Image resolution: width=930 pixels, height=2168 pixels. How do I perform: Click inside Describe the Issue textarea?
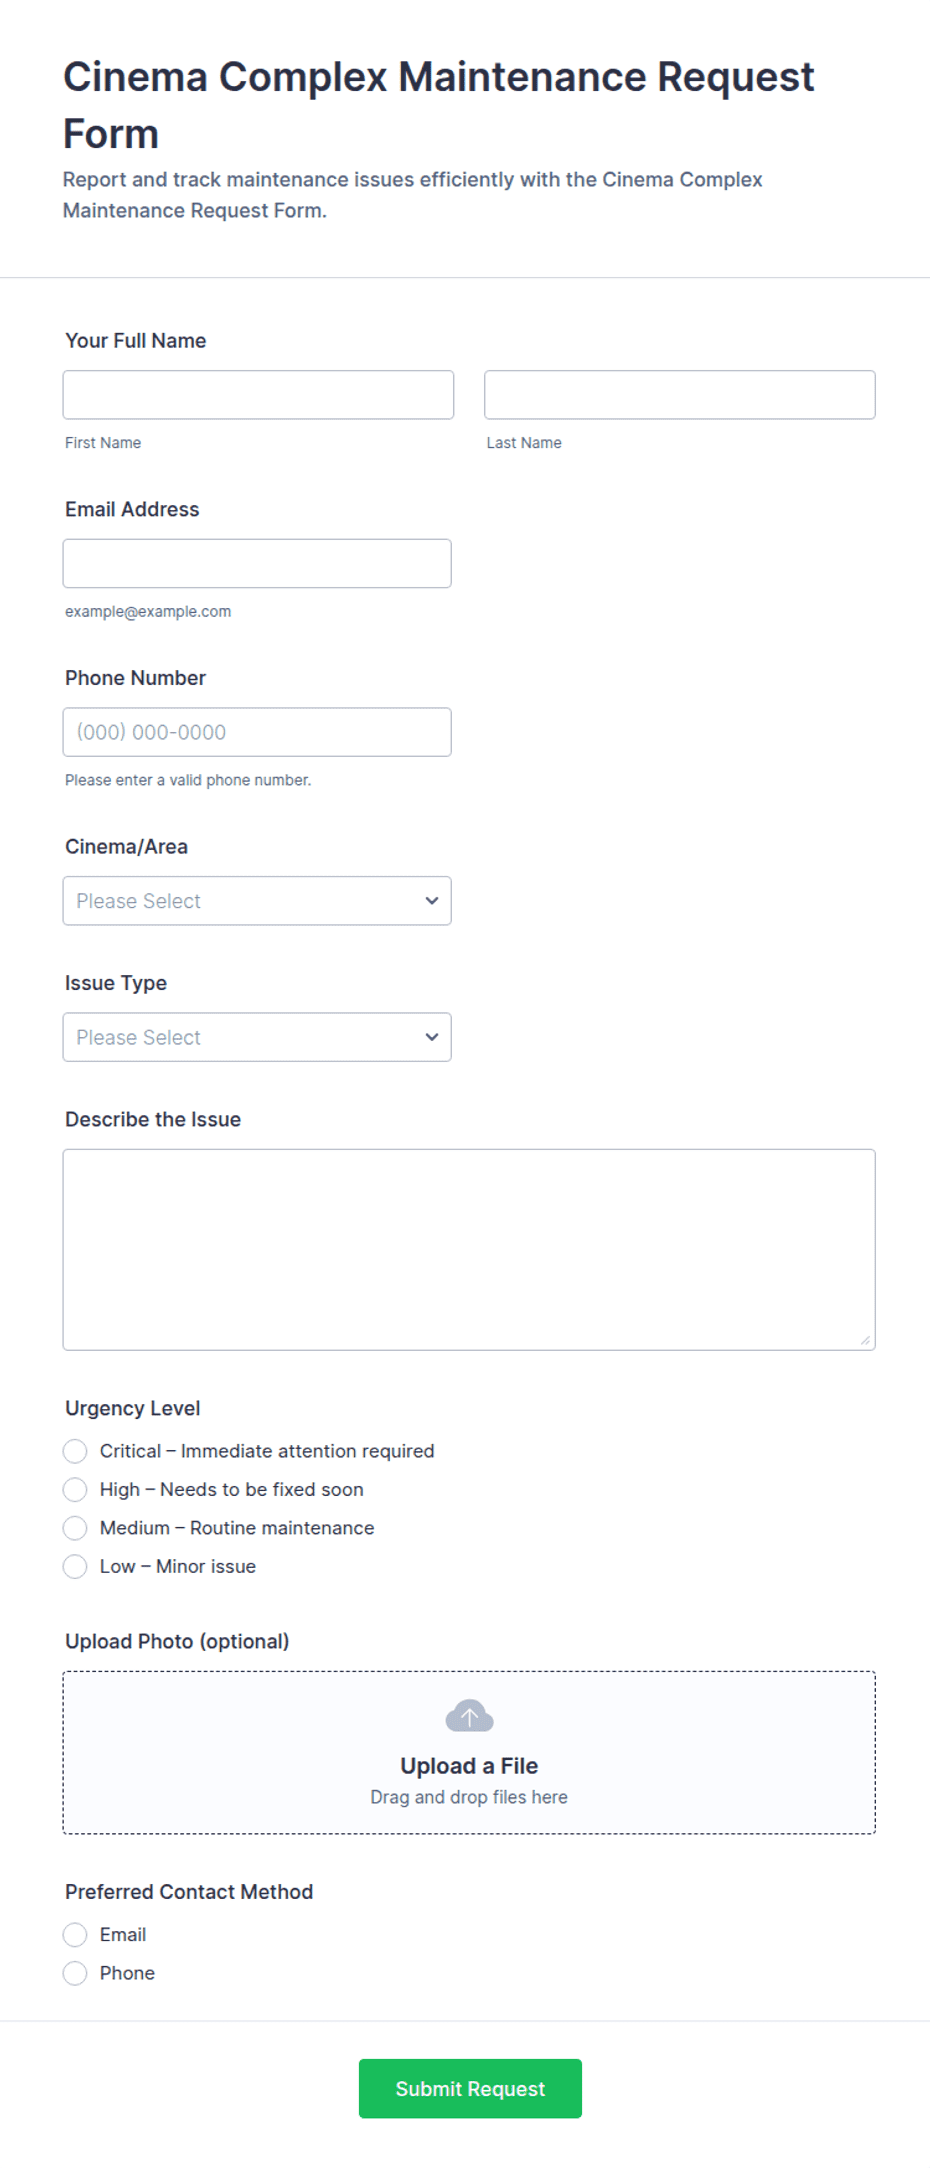pos(469,1250)
